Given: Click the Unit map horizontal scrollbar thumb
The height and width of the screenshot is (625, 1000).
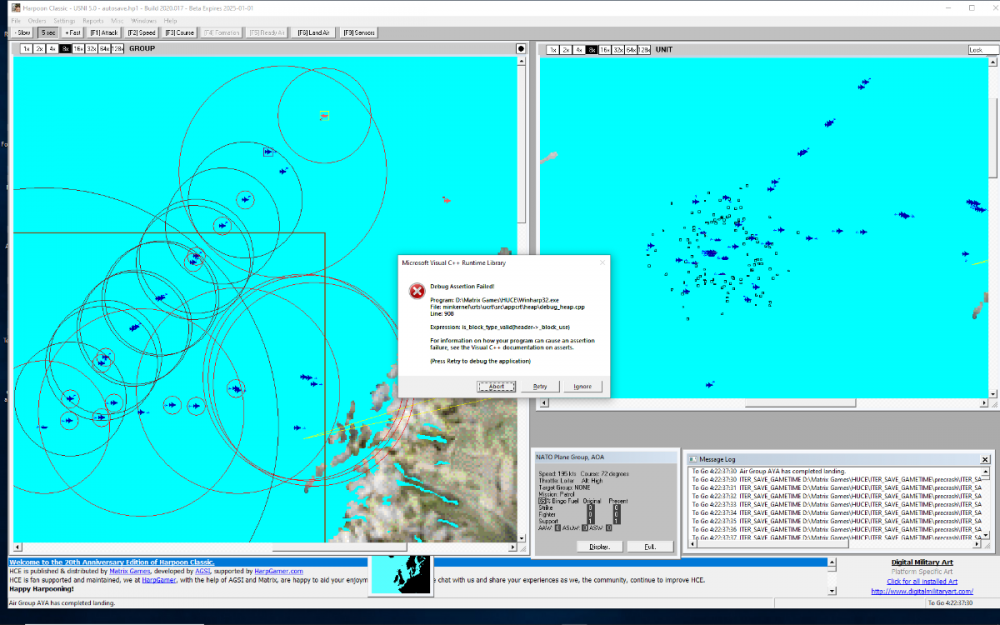Looking at the screenshot, I should coord(800,403).
